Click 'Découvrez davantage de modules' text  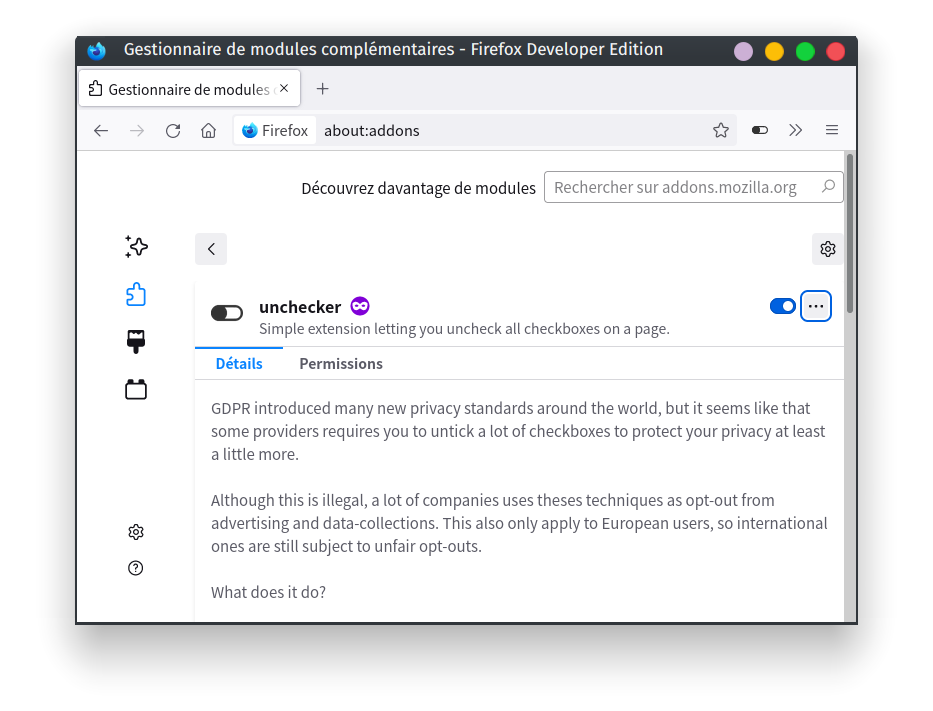point(418,189)
